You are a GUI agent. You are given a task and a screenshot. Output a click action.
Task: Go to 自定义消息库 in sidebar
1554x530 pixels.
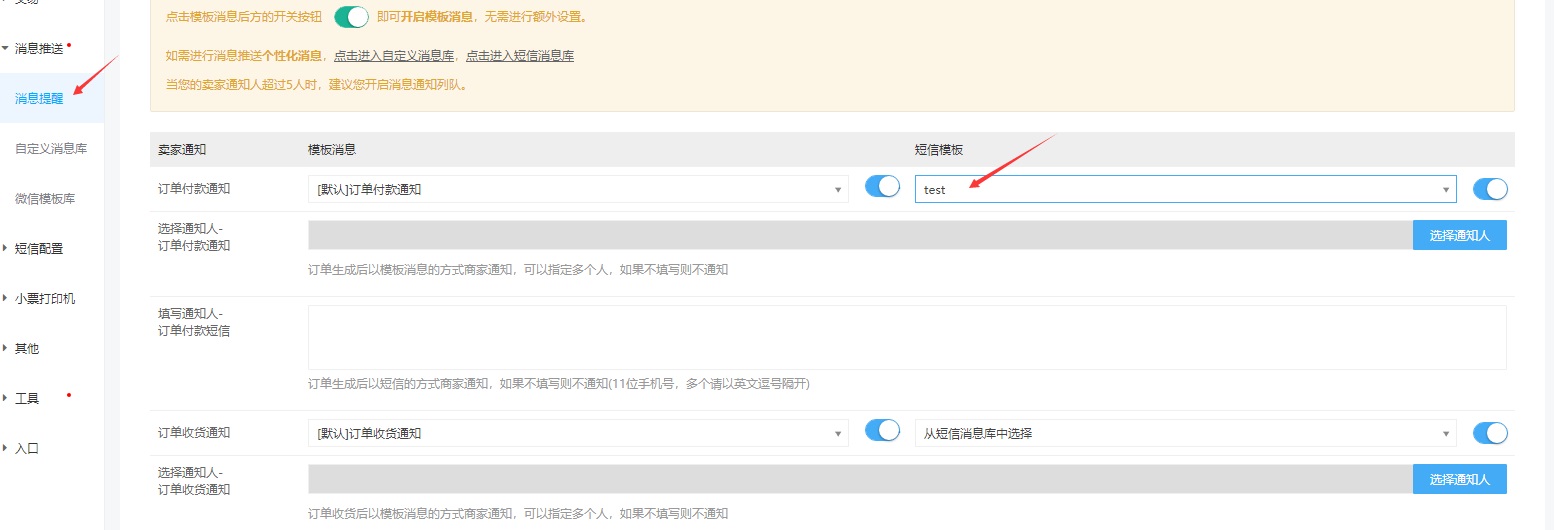coord(51,149)
